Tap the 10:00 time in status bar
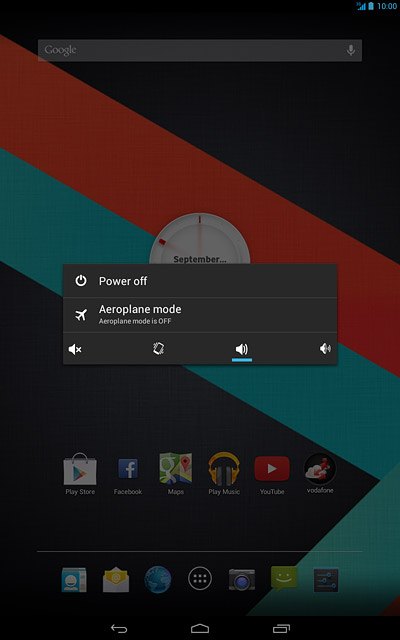Image resolution: width=400 pixels, height=640 pixels. coord(387,6)
